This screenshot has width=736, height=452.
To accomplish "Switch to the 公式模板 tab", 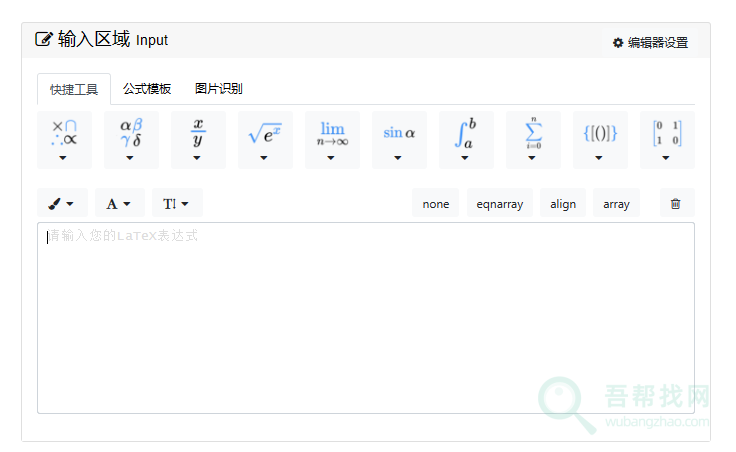I will pyautogui.click(x=147, y=89).
